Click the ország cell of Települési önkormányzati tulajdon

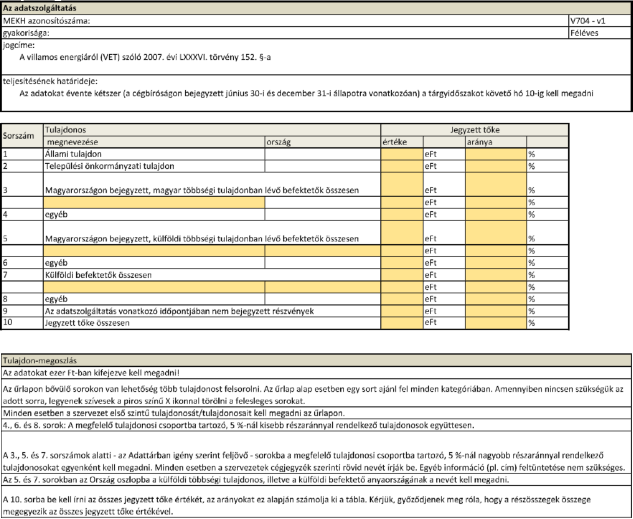point(323,166)
